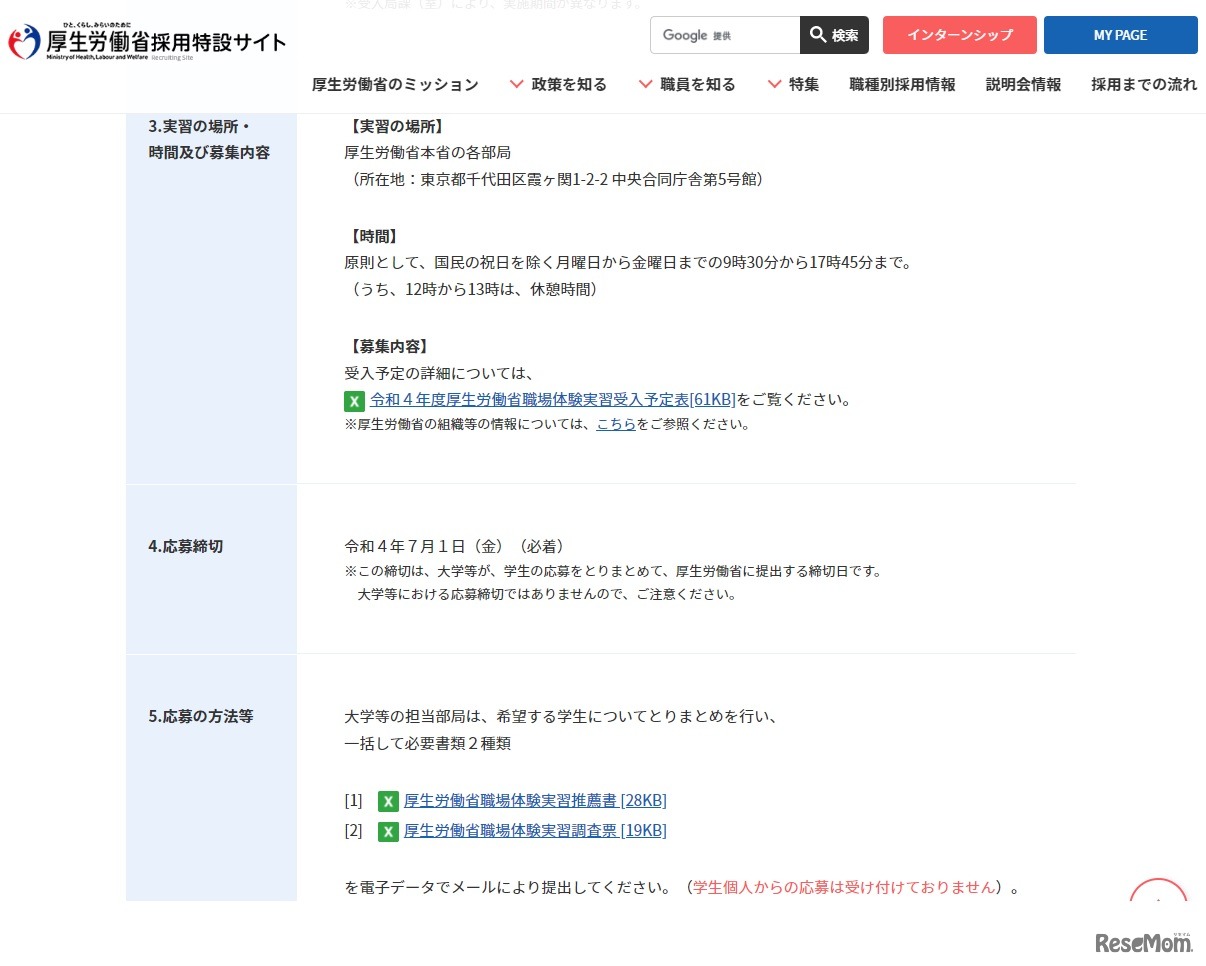Select the address line 東京都千代田区霞ヶ関1-2-2
1206x966 pixels.
514,180
